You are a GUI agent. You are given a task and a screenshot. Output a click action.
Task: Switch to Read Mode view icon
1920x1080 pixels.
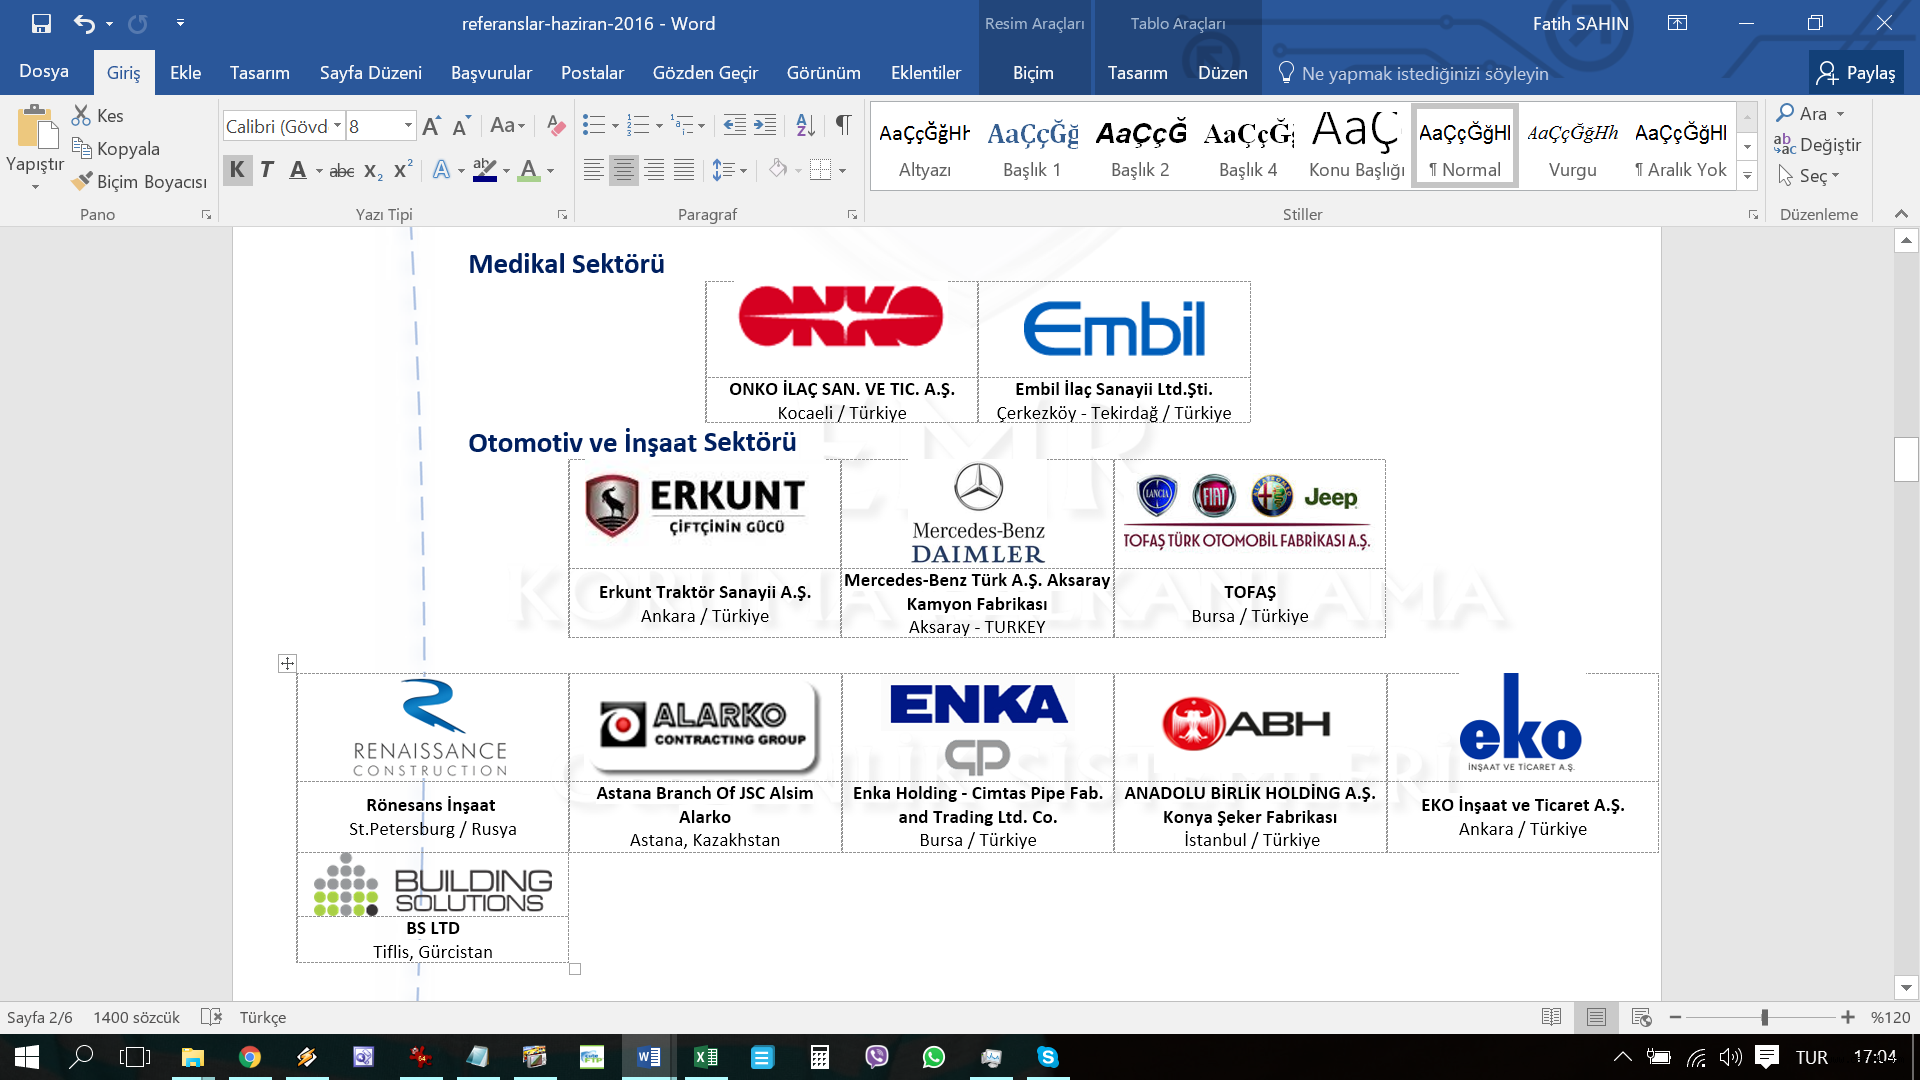[1551, 1017]
